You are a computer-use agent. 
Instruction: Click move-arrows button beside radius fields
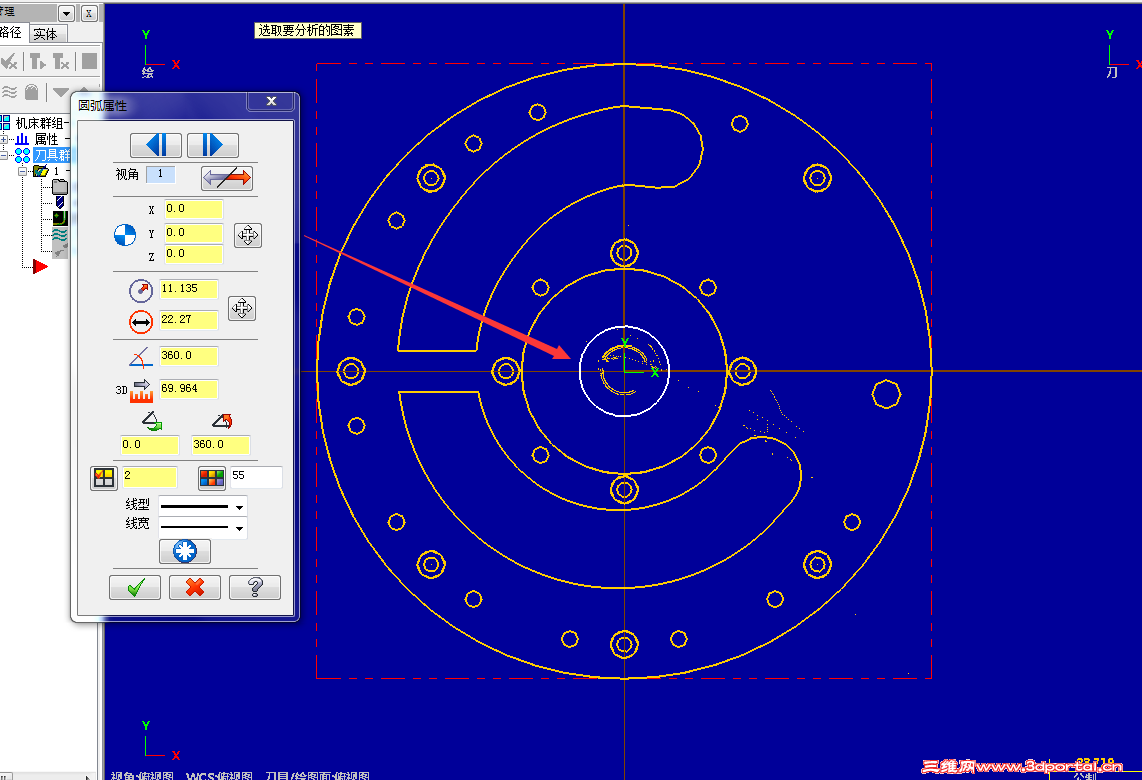click(x=242, y=308)
